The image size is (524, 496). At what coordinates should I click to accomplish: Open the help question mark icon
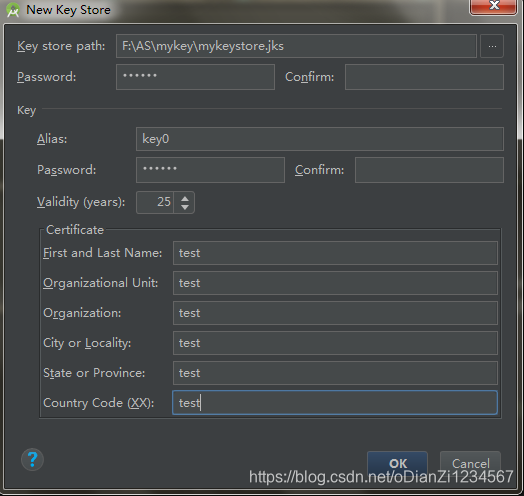[x=32, y=460]
